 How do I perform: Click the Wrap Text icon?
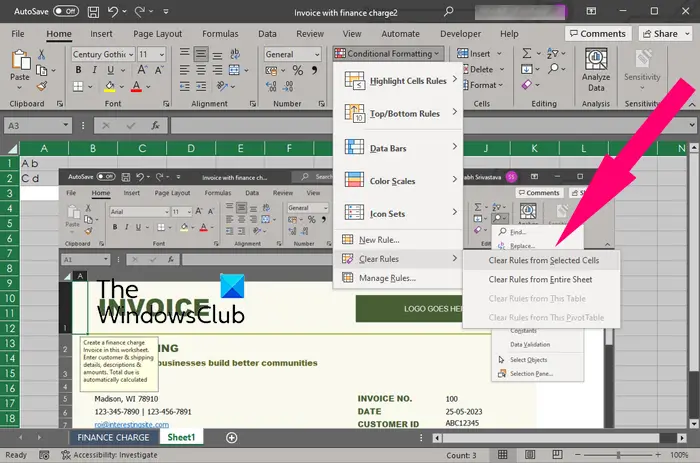pos(235,54)
